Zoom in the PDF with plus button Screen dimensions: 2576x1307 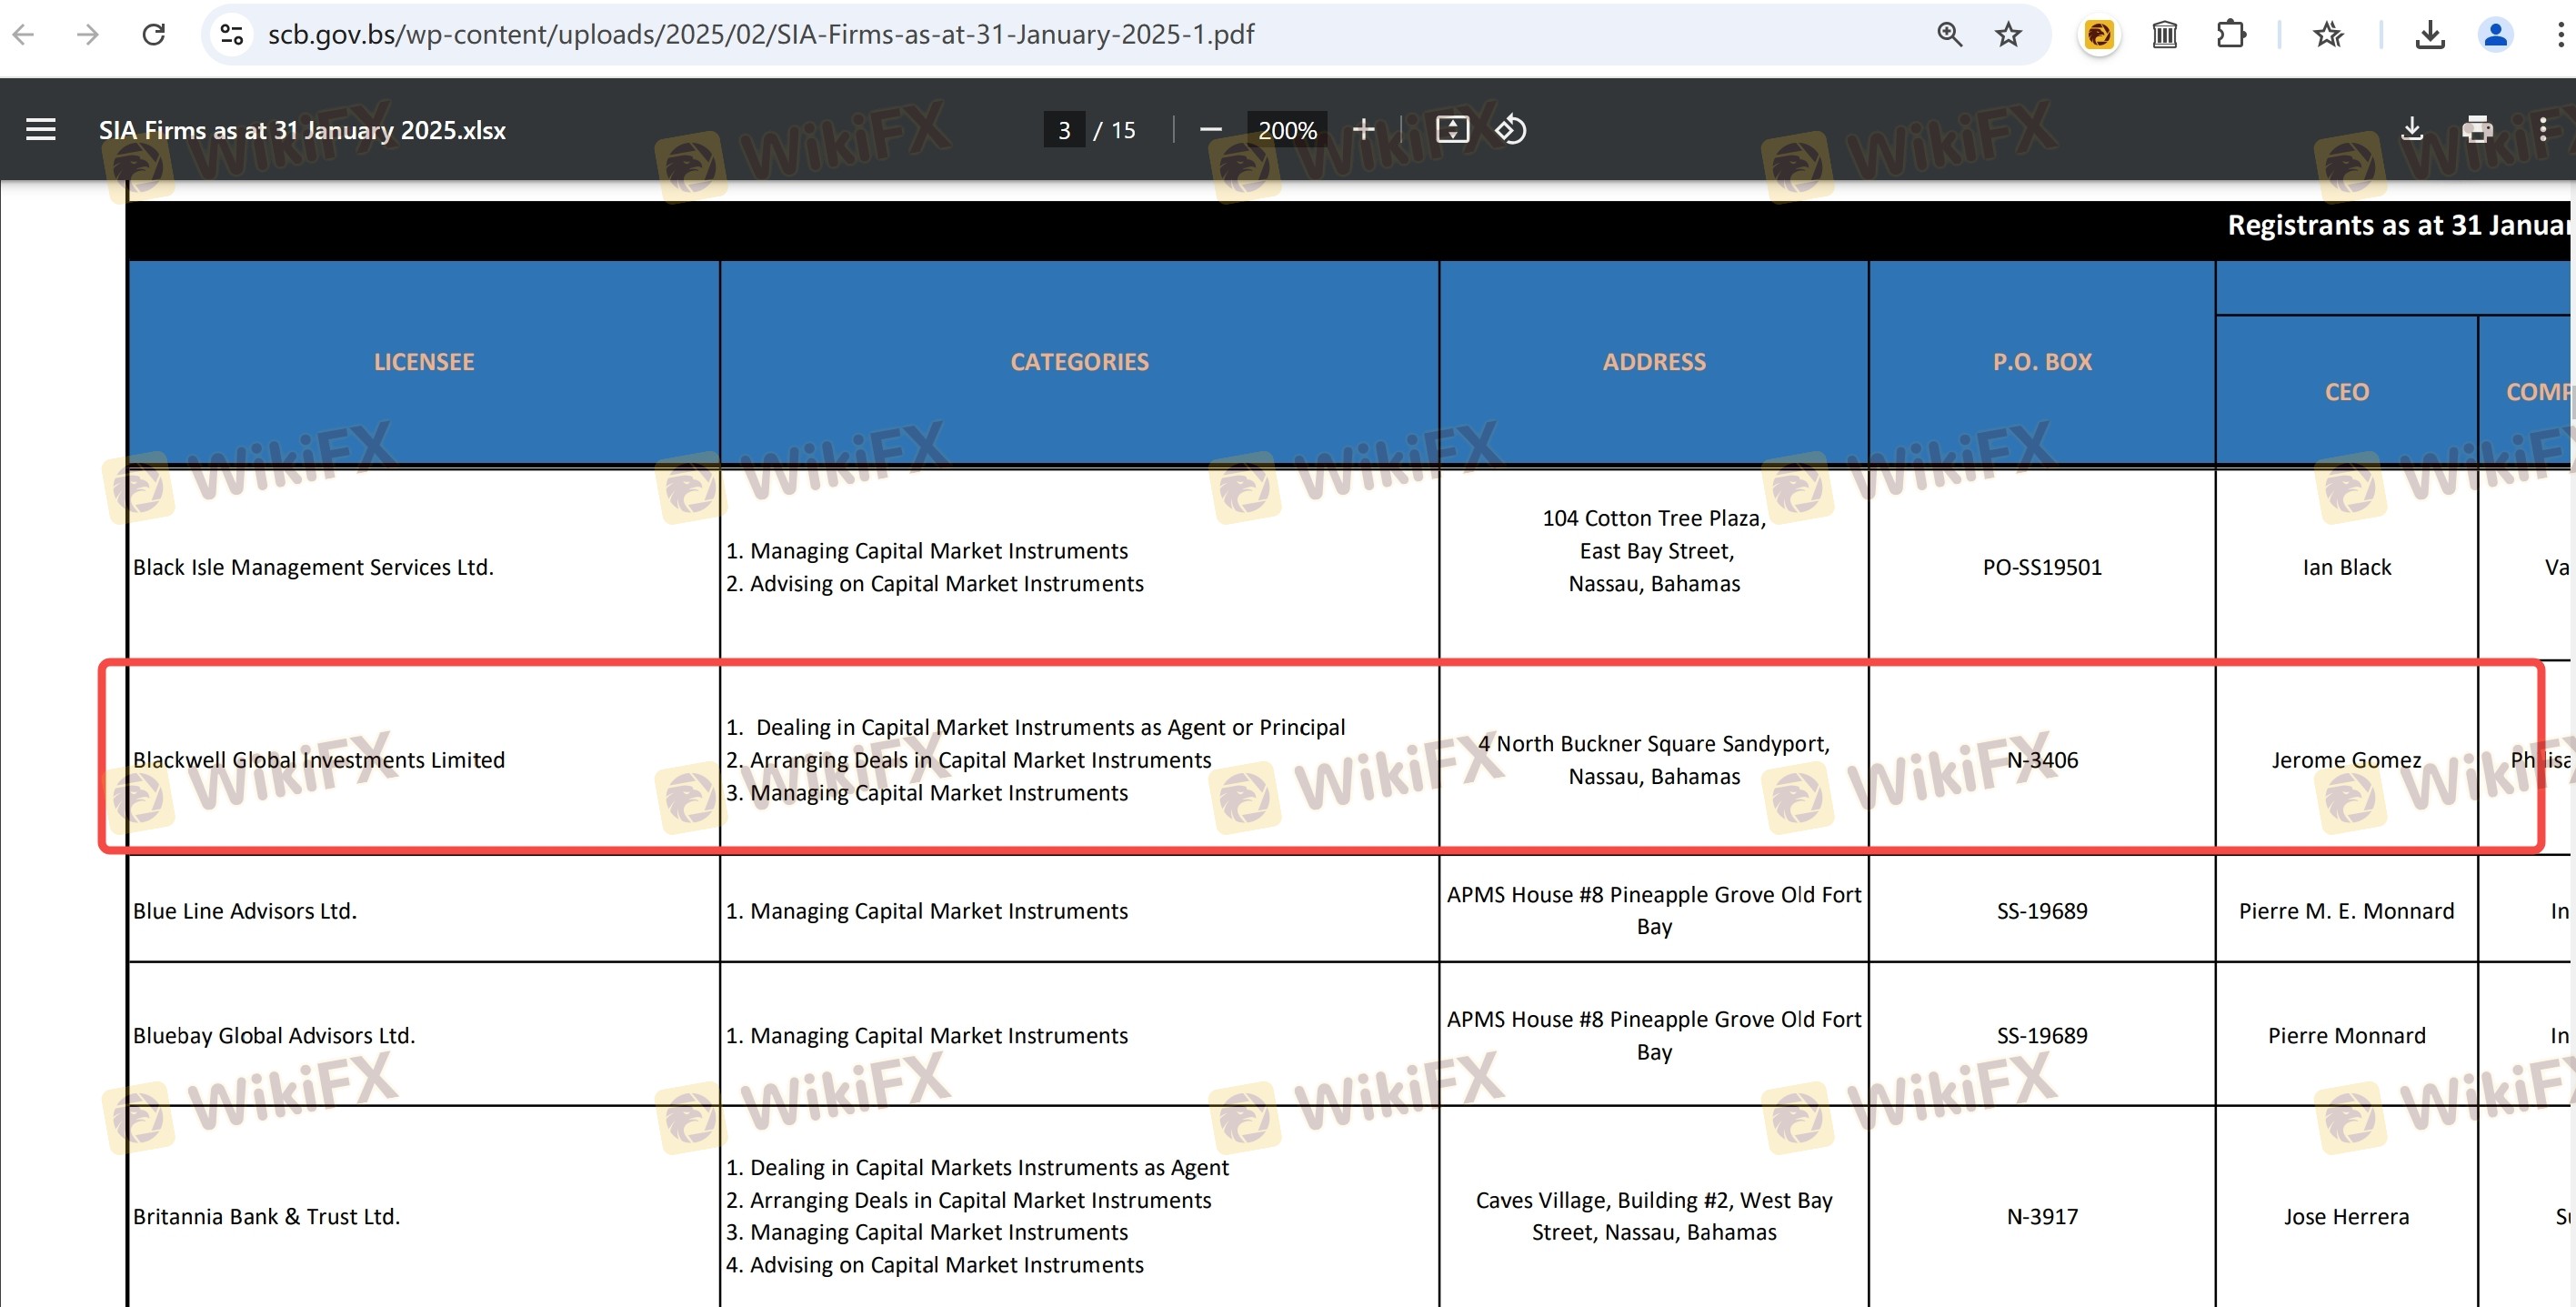(1363, 129)
